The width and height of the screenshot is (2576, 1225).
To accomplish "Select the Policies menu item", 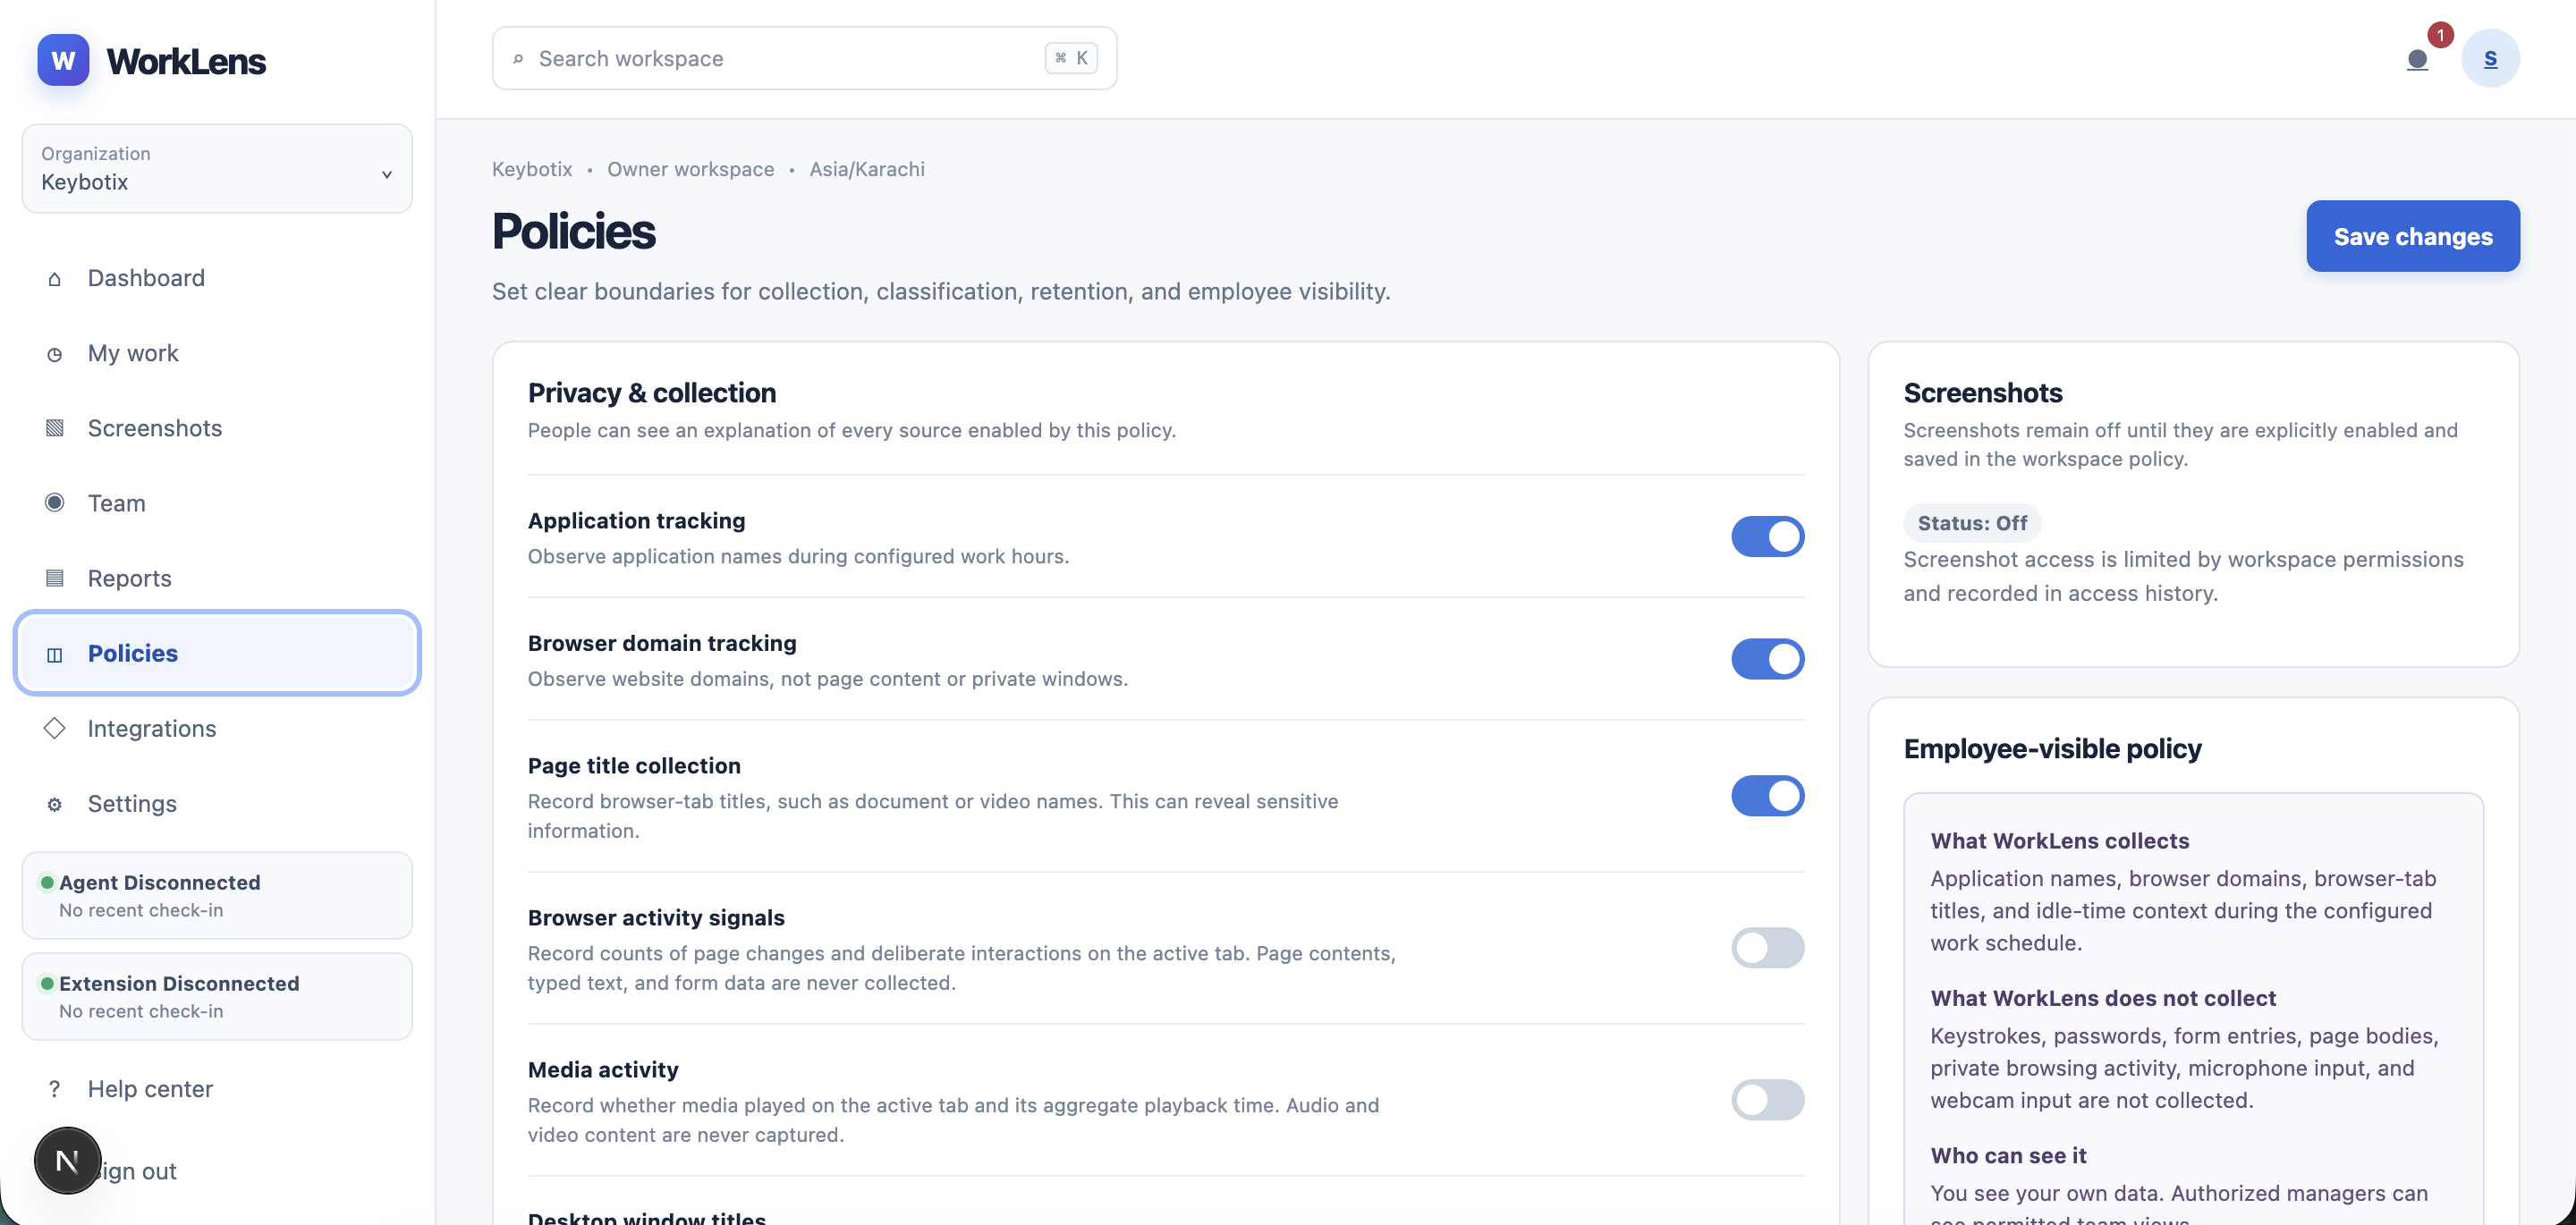I will coord(217,653).
